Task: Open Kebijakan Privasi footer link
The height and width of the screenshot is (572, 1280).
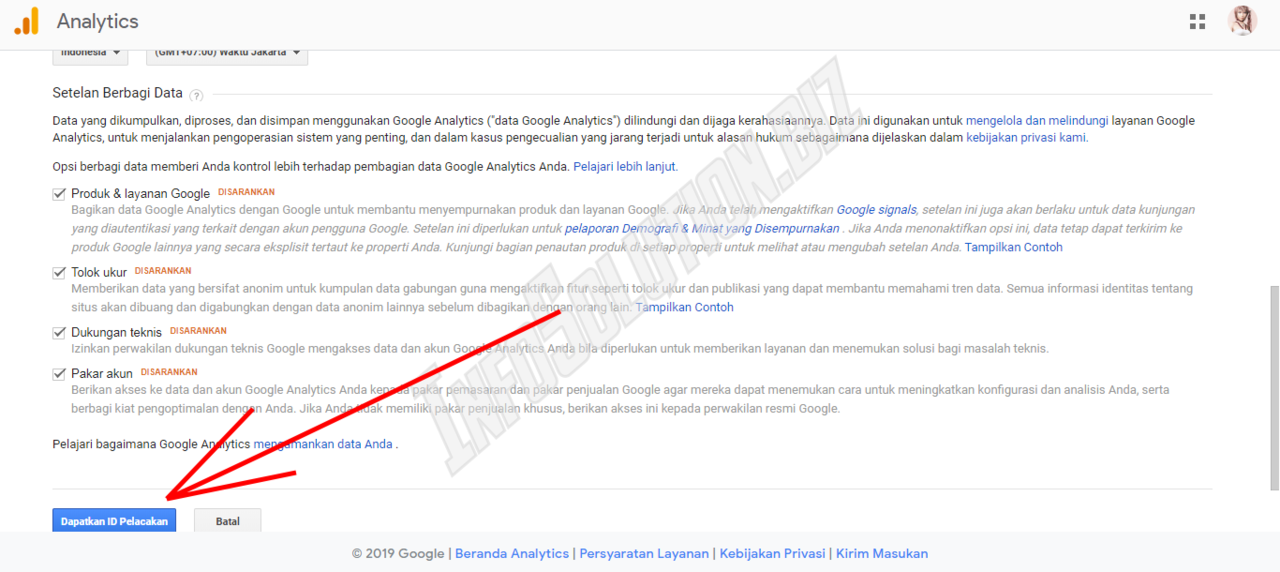Action: coord(772,553)
